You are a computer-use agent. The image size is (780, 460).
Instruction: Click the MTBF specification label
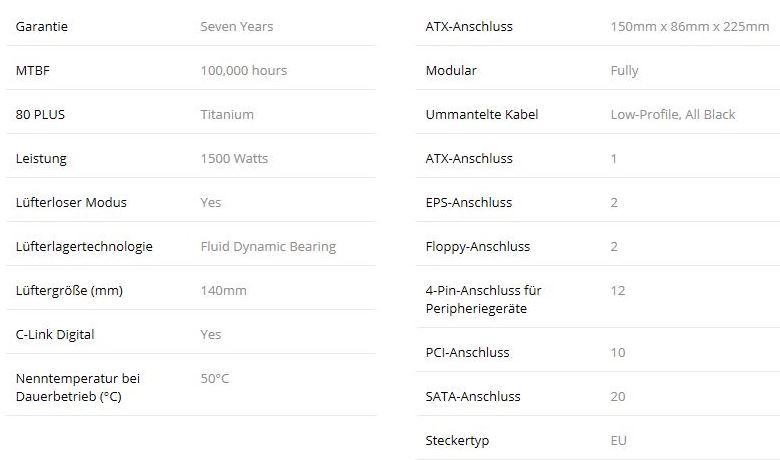(33, 71)
